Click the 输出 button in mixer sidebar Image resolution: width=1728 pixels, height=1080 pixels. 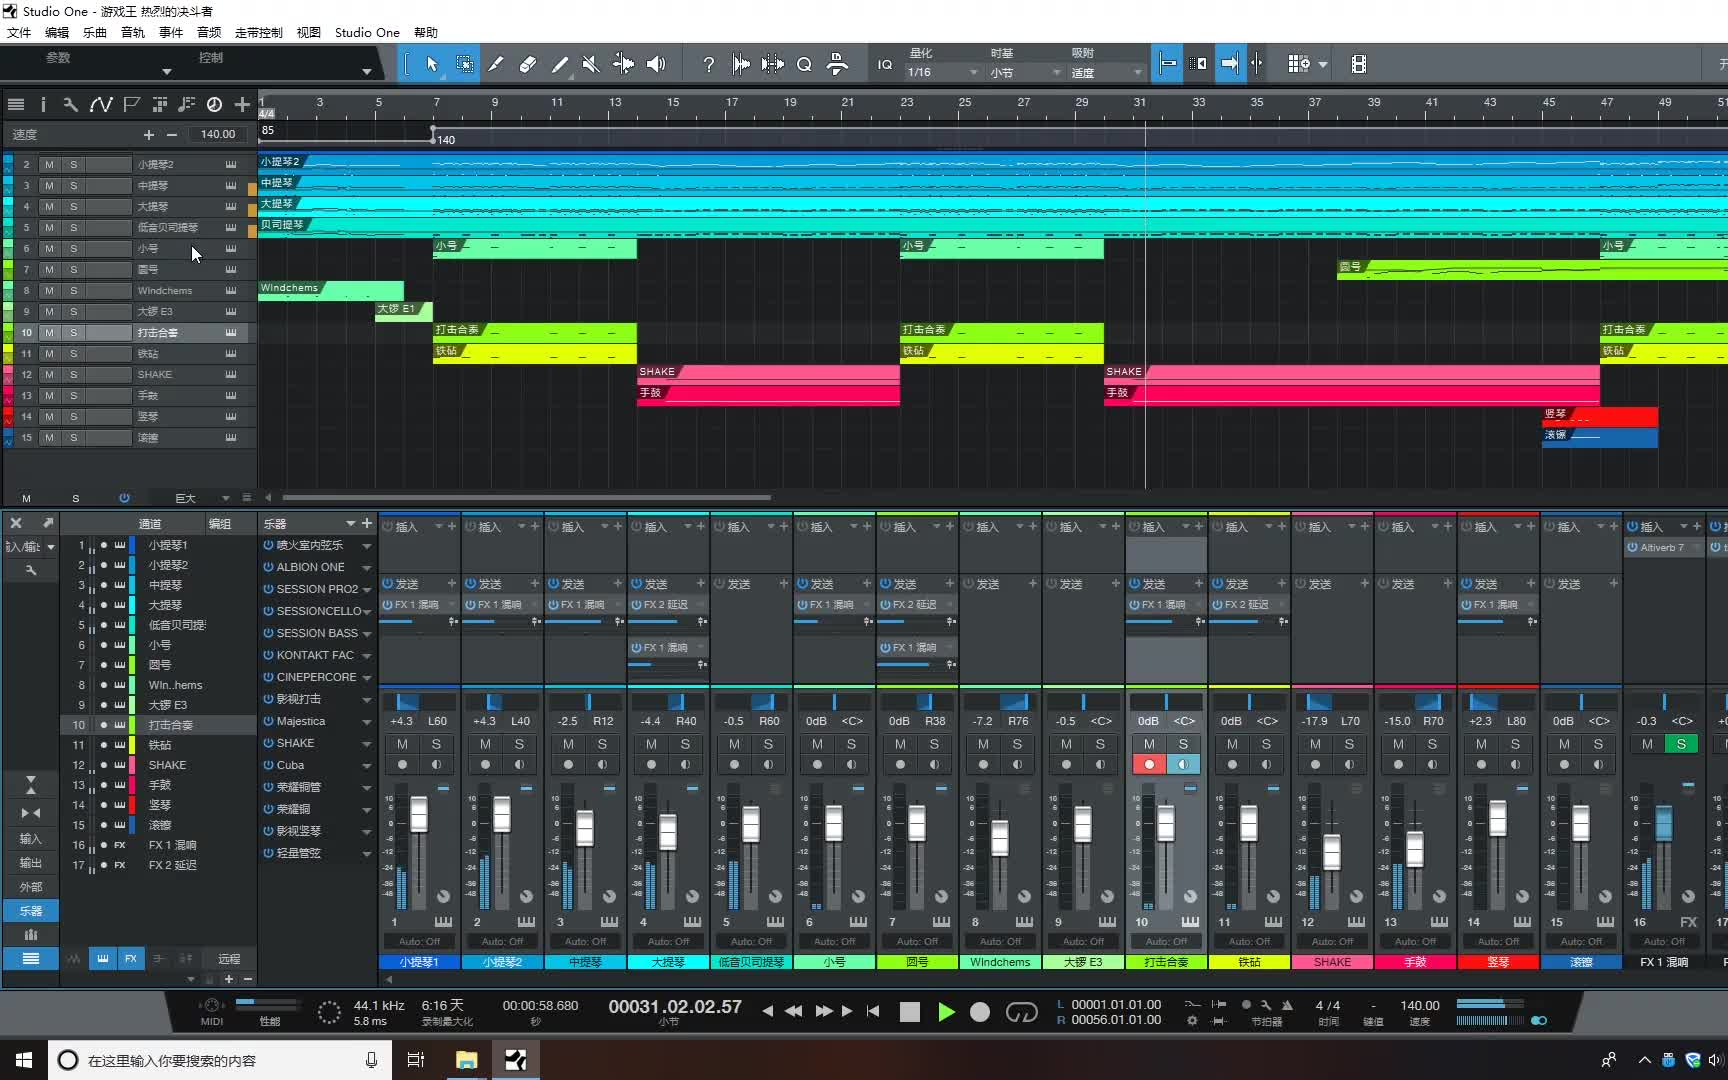tap(31, 863)
